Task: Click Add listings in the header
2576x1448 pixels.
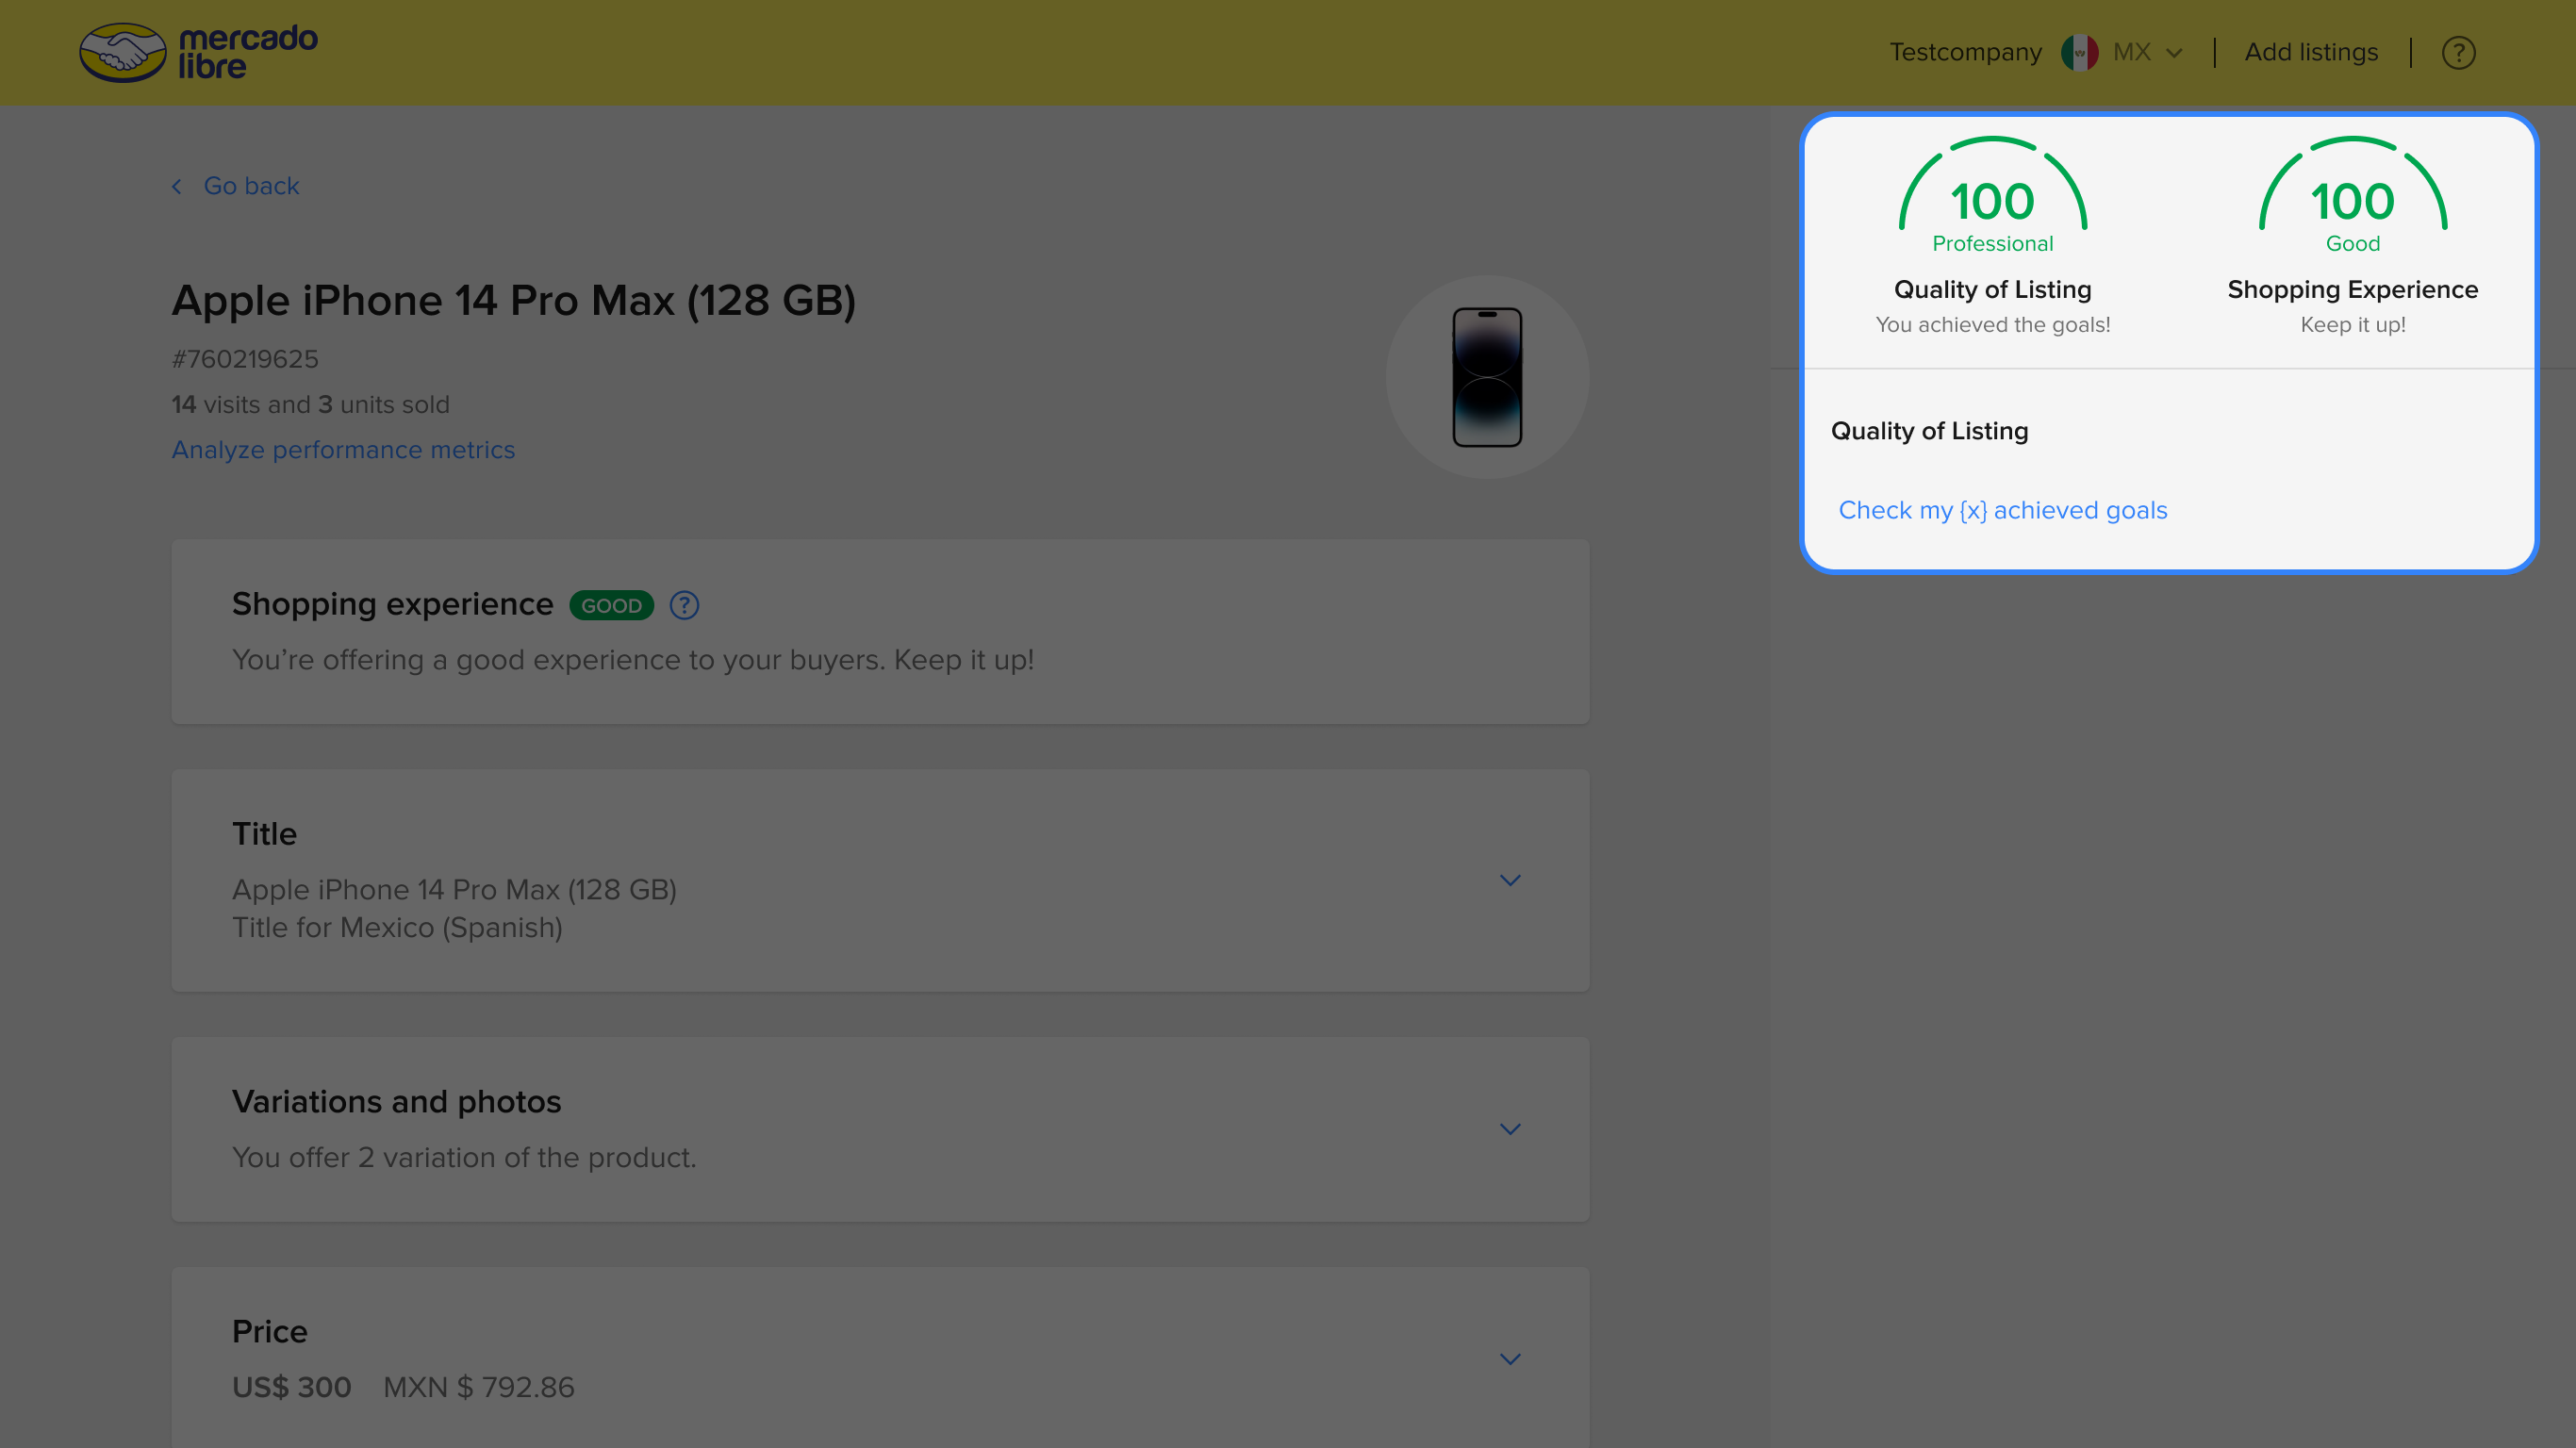Action: 2311,52
